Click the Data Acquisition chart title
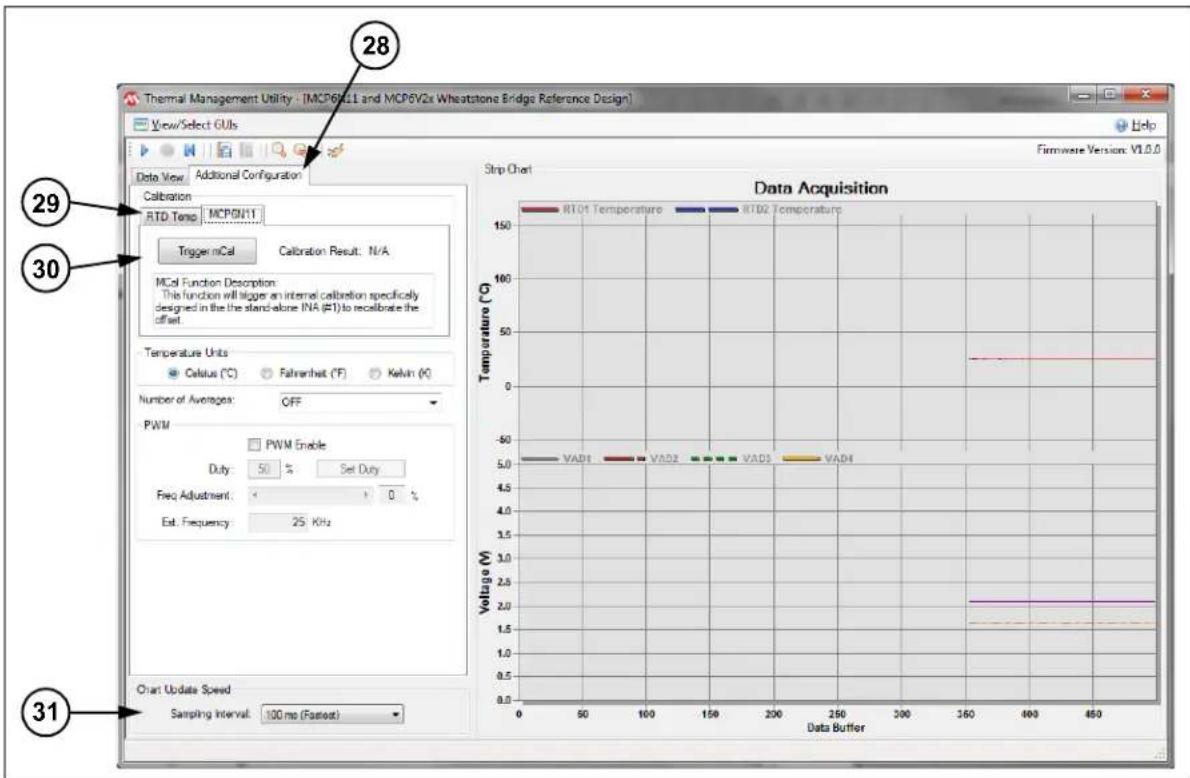 click(x=820, y=188)
